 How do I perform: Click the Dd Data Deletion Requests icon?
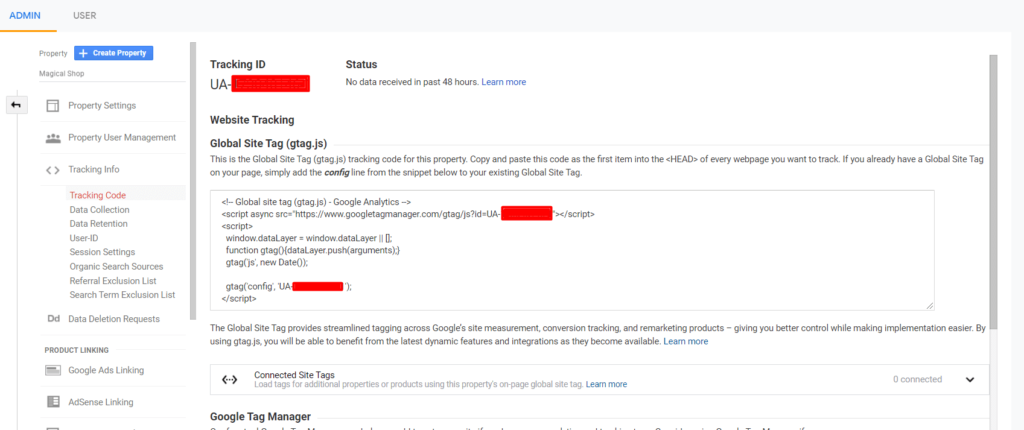coord(53,319)
